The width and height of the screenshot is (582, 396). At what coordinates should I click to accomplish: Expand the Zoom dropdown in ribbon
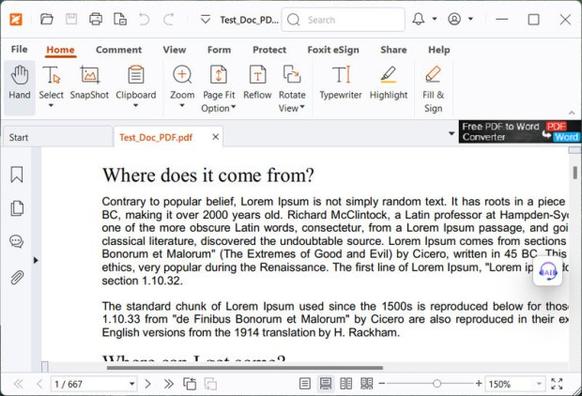(182, 106)
